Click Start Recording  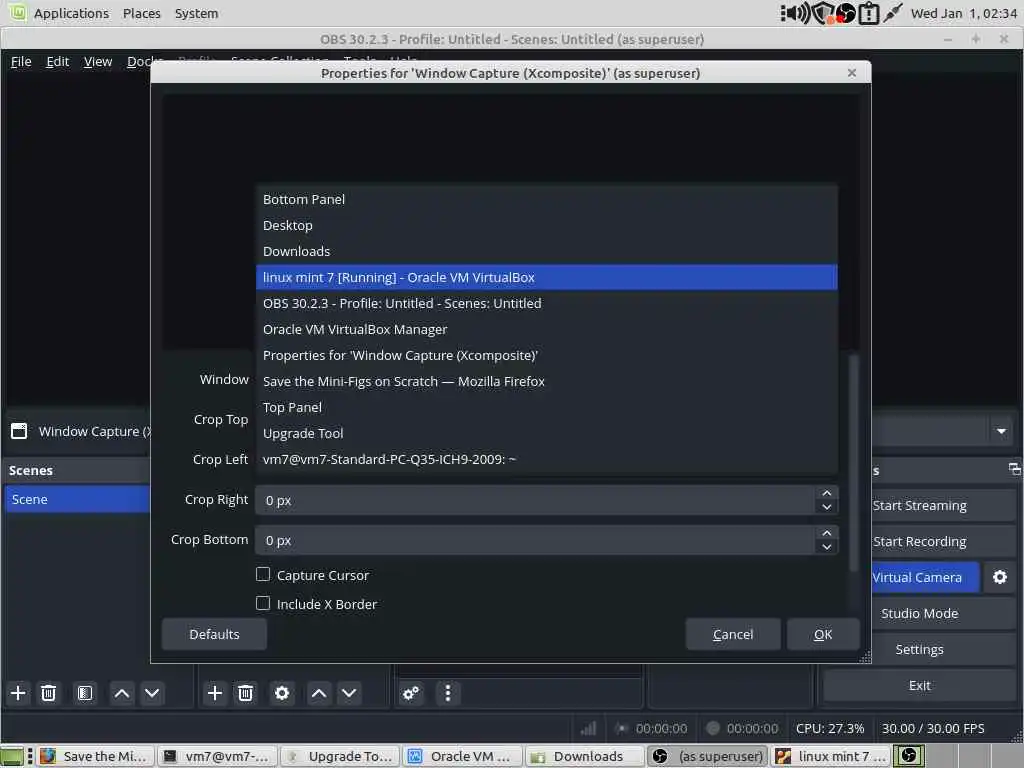tap(944, 541)
